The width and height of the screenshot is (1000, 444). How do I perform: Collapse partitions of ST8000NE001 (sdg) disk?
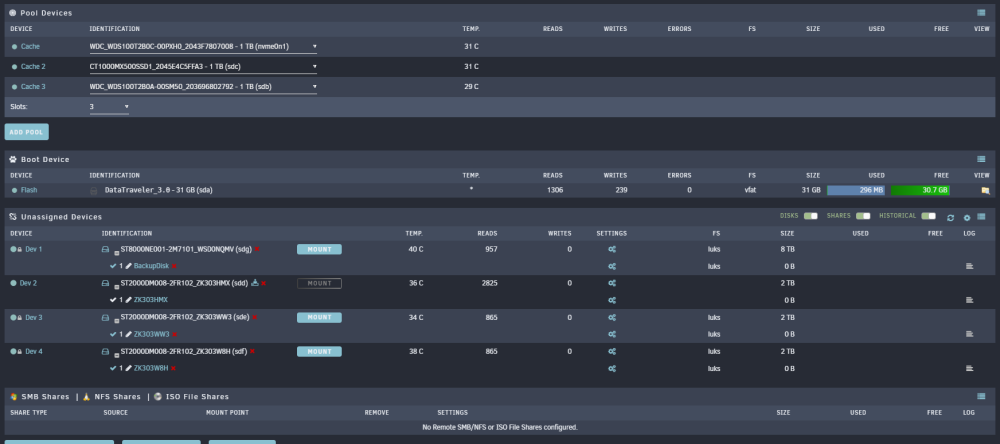point(117,253)
